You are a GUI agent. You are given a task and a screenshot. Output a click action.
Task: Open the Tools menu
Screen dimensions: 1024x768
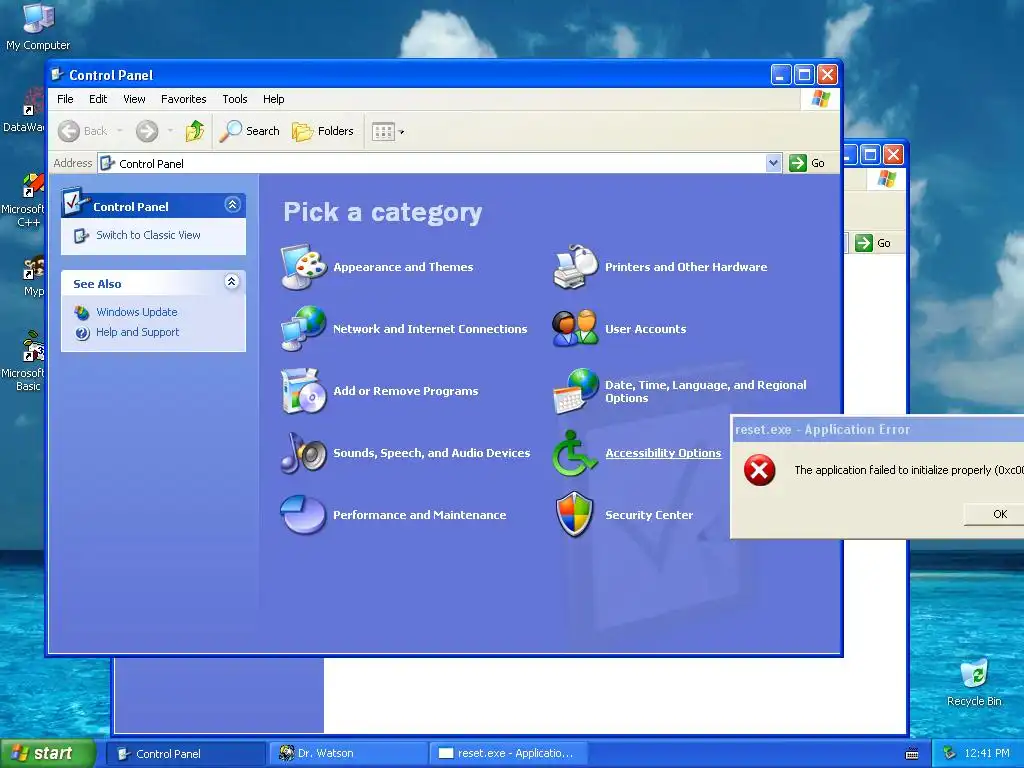click(234, 99)
